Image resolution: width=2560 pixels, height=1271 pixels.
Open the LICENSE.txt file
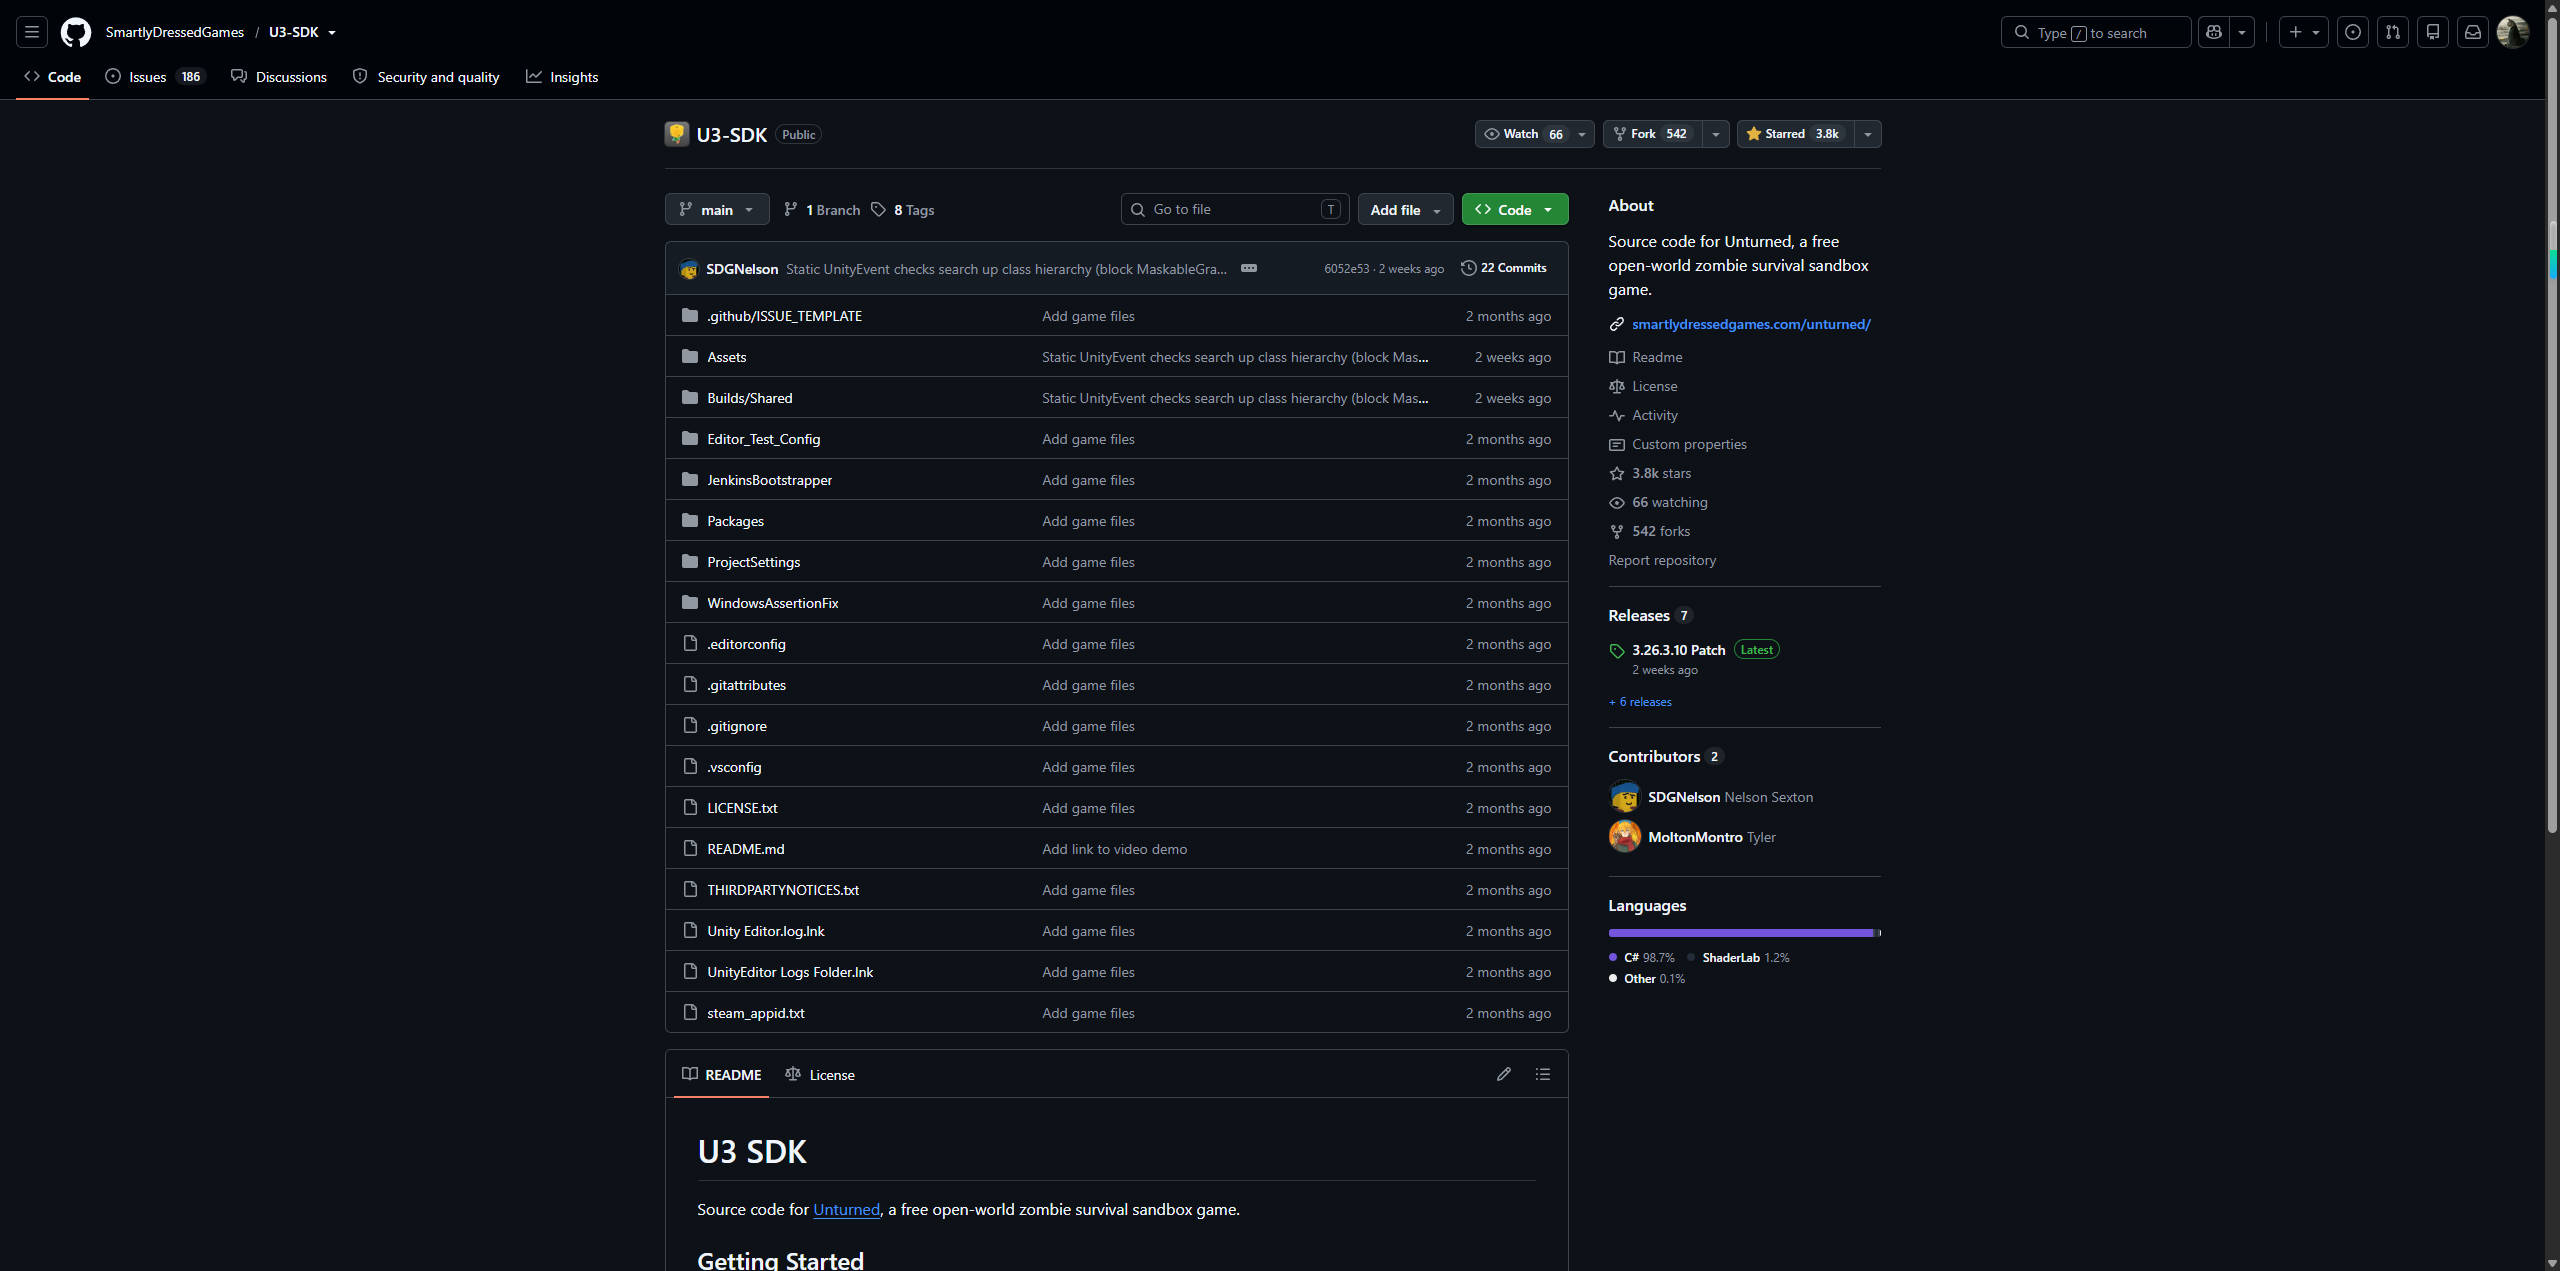[x=742, y=808]
